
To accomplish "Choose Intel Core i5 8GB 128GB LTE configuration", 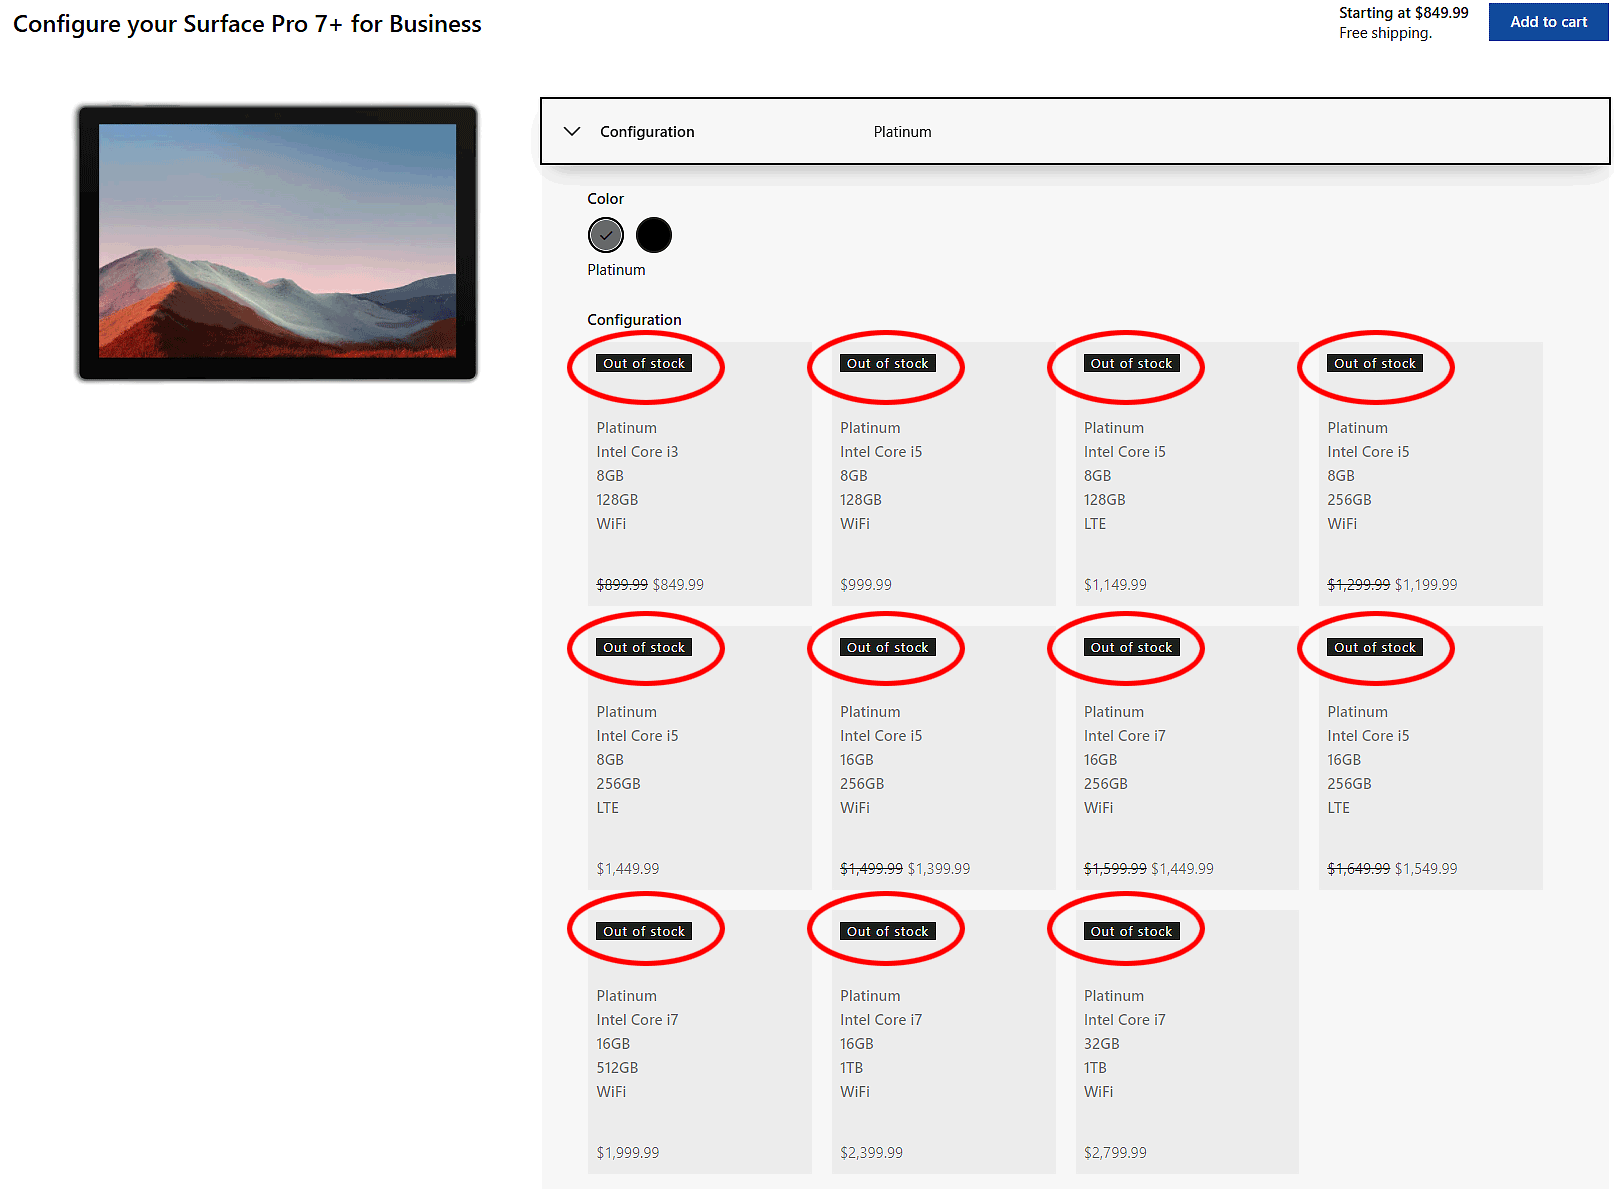I will pyautogui.click(x=1187, y=474).
